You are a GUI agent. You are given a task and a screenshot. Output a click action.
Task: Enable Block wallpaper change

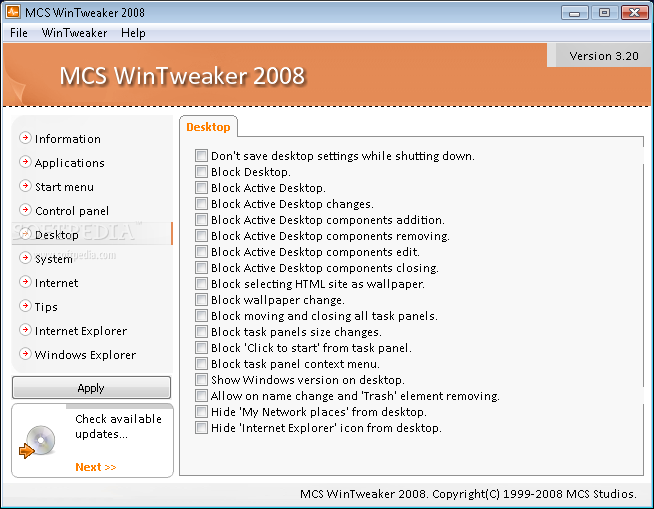[201, 300]
